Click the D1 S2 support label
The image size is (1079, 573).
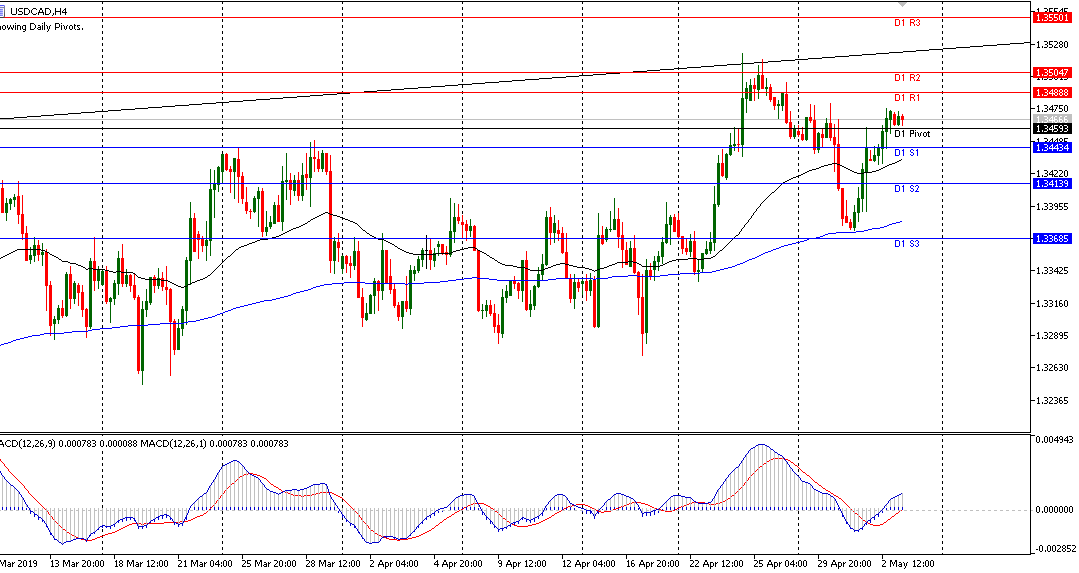tap(907, 188)
